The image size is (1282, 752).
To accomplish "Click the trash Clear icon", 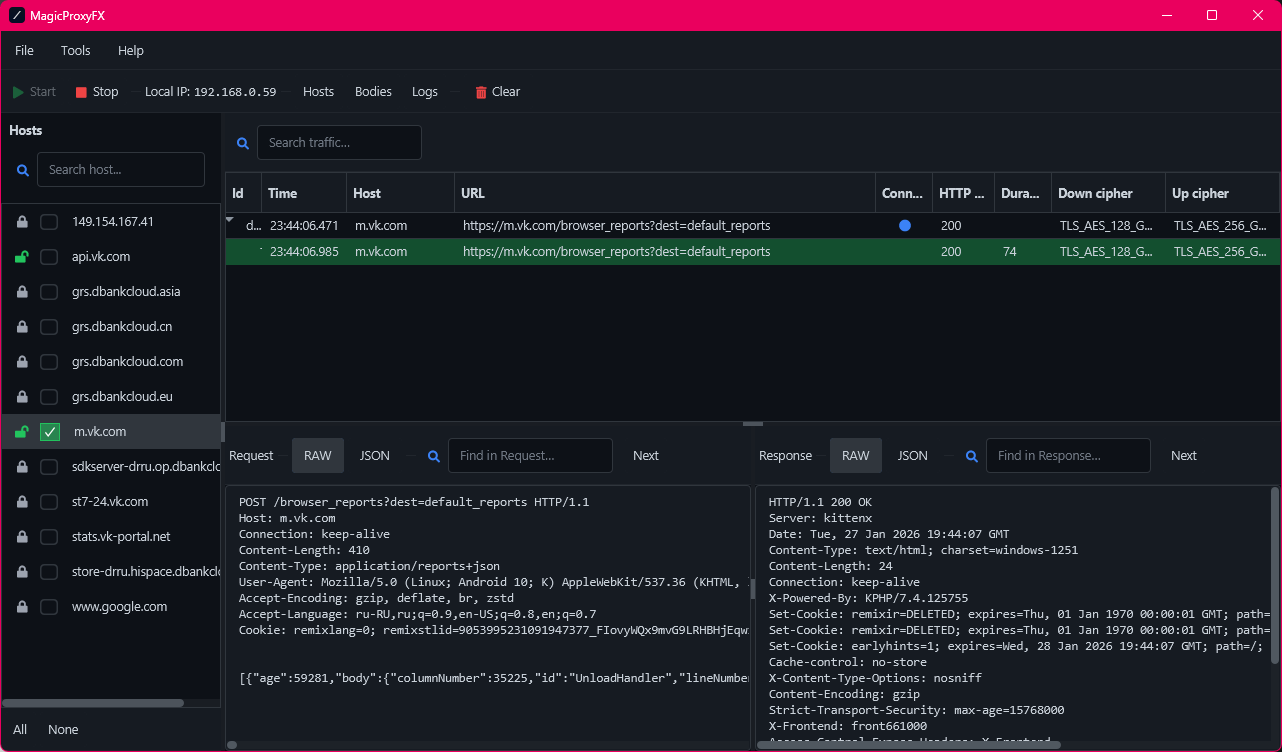I will (x=481, y=92).
